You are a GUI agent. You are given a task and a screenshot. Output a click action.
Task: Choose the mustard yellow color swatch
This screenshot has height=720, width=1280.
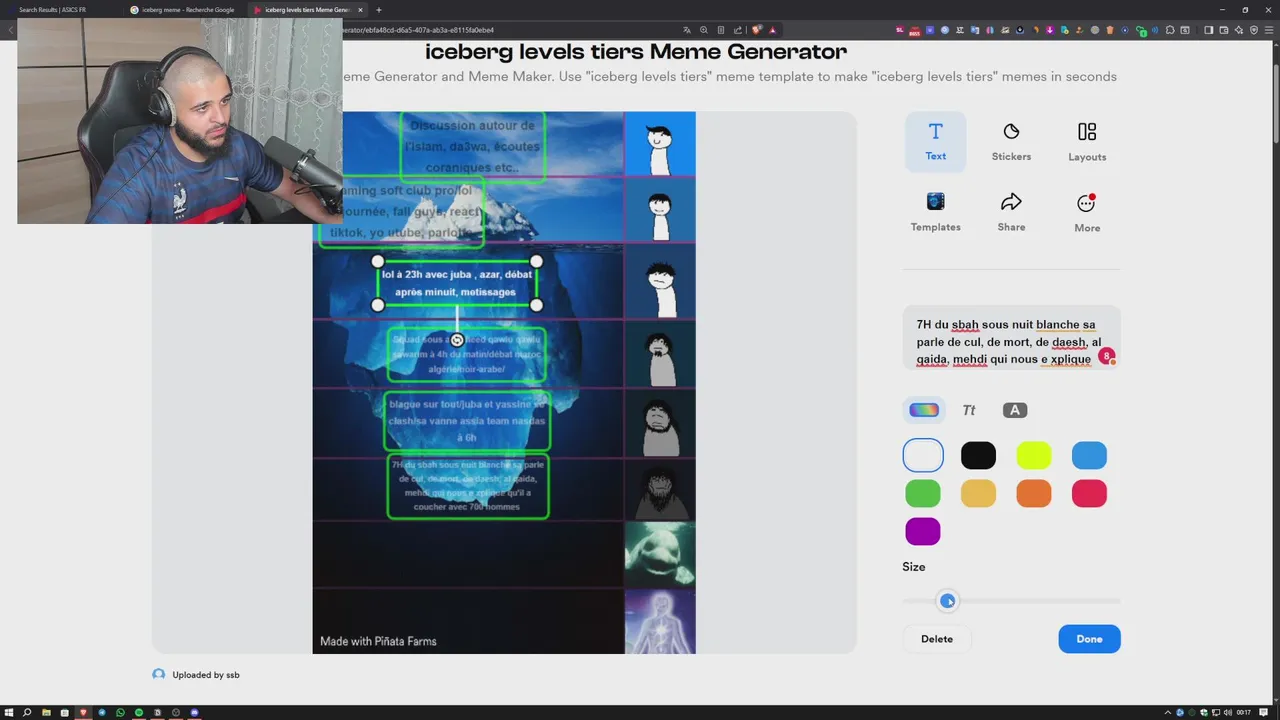[x=978, y=493]
